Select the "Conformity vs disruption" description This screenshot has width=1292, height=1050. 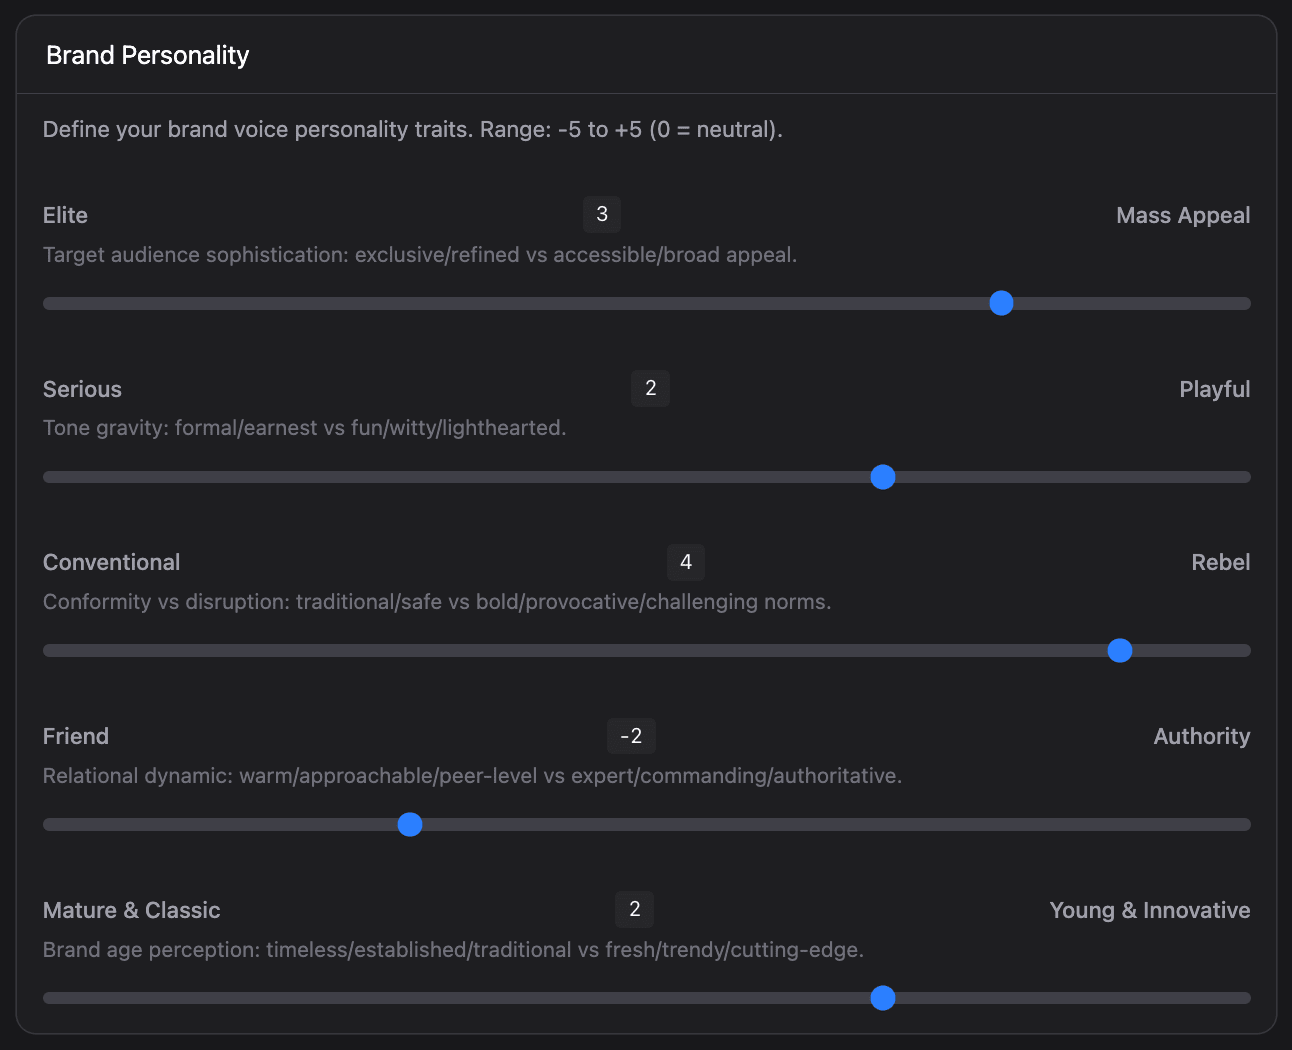coord(437,602)
